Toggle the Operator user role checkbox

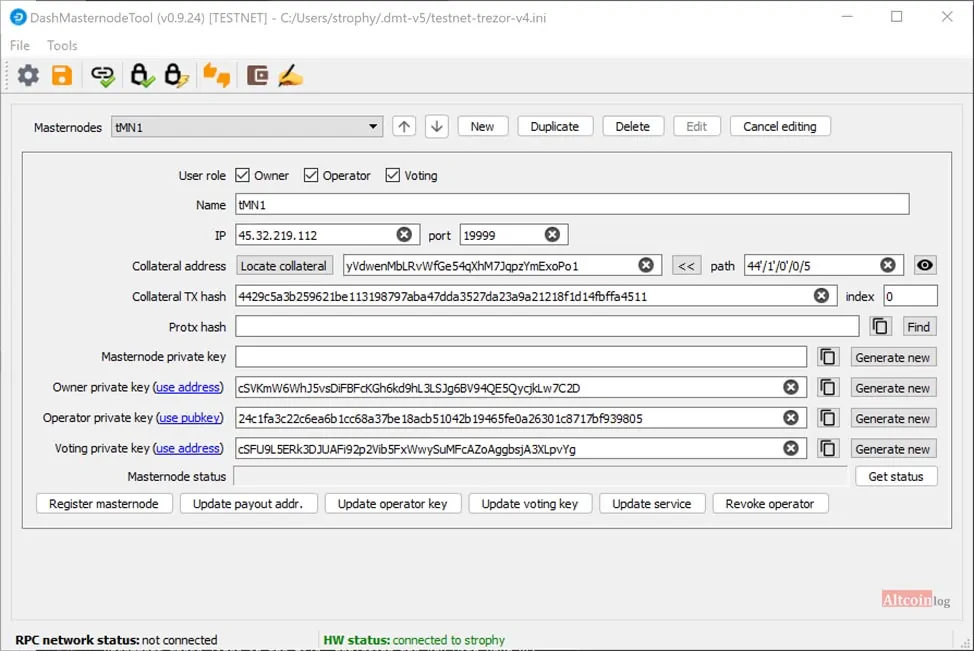click(x=311, y=175)
